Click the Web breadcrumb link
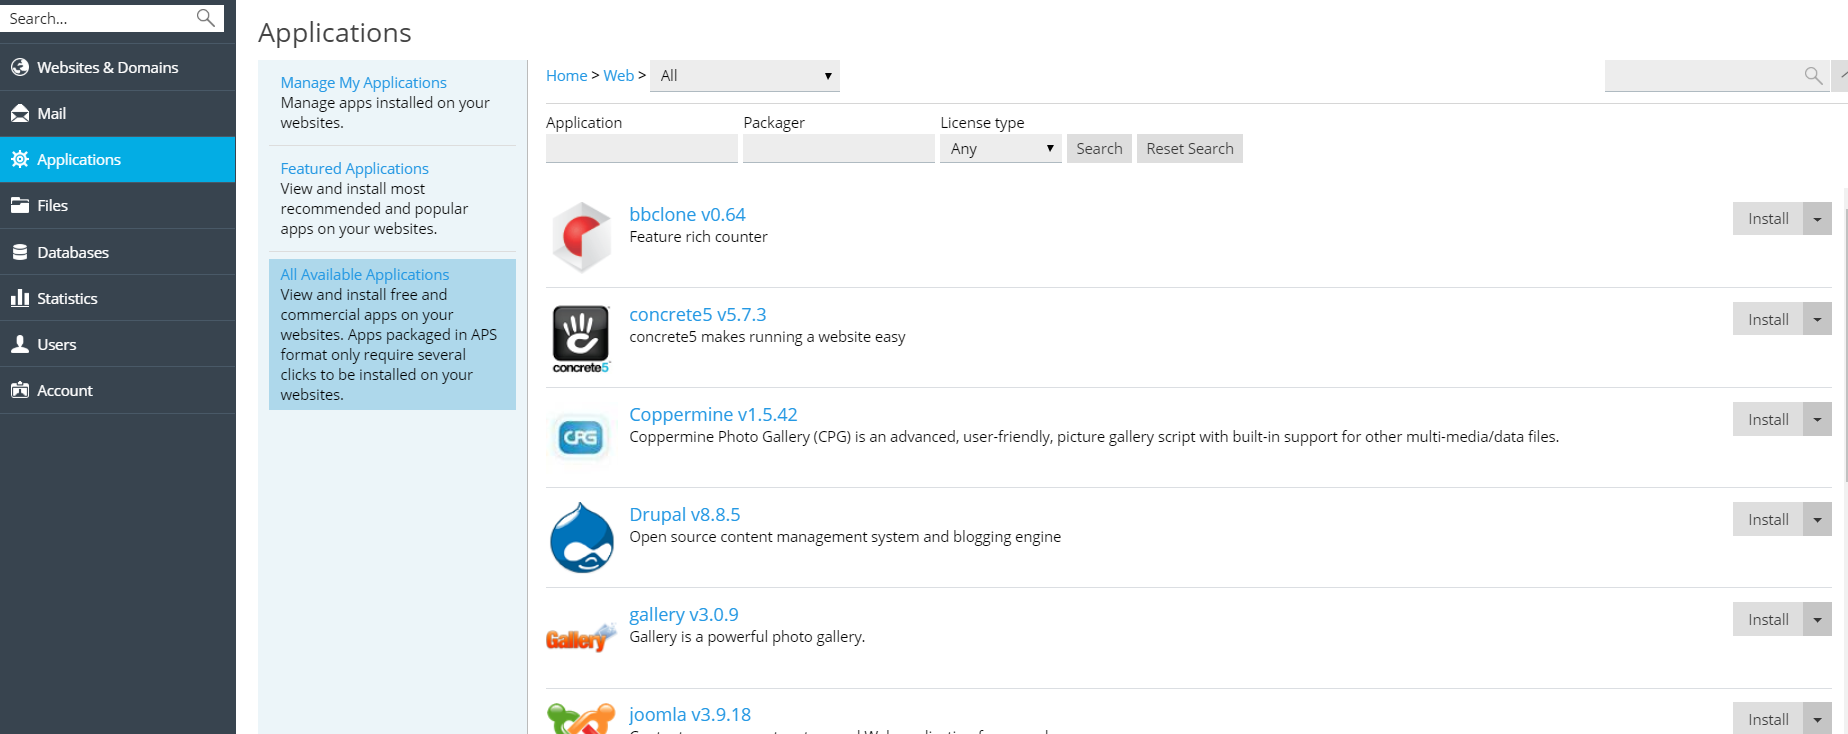The width and height of the screenshot is (1848, 734). pos(618,76)
